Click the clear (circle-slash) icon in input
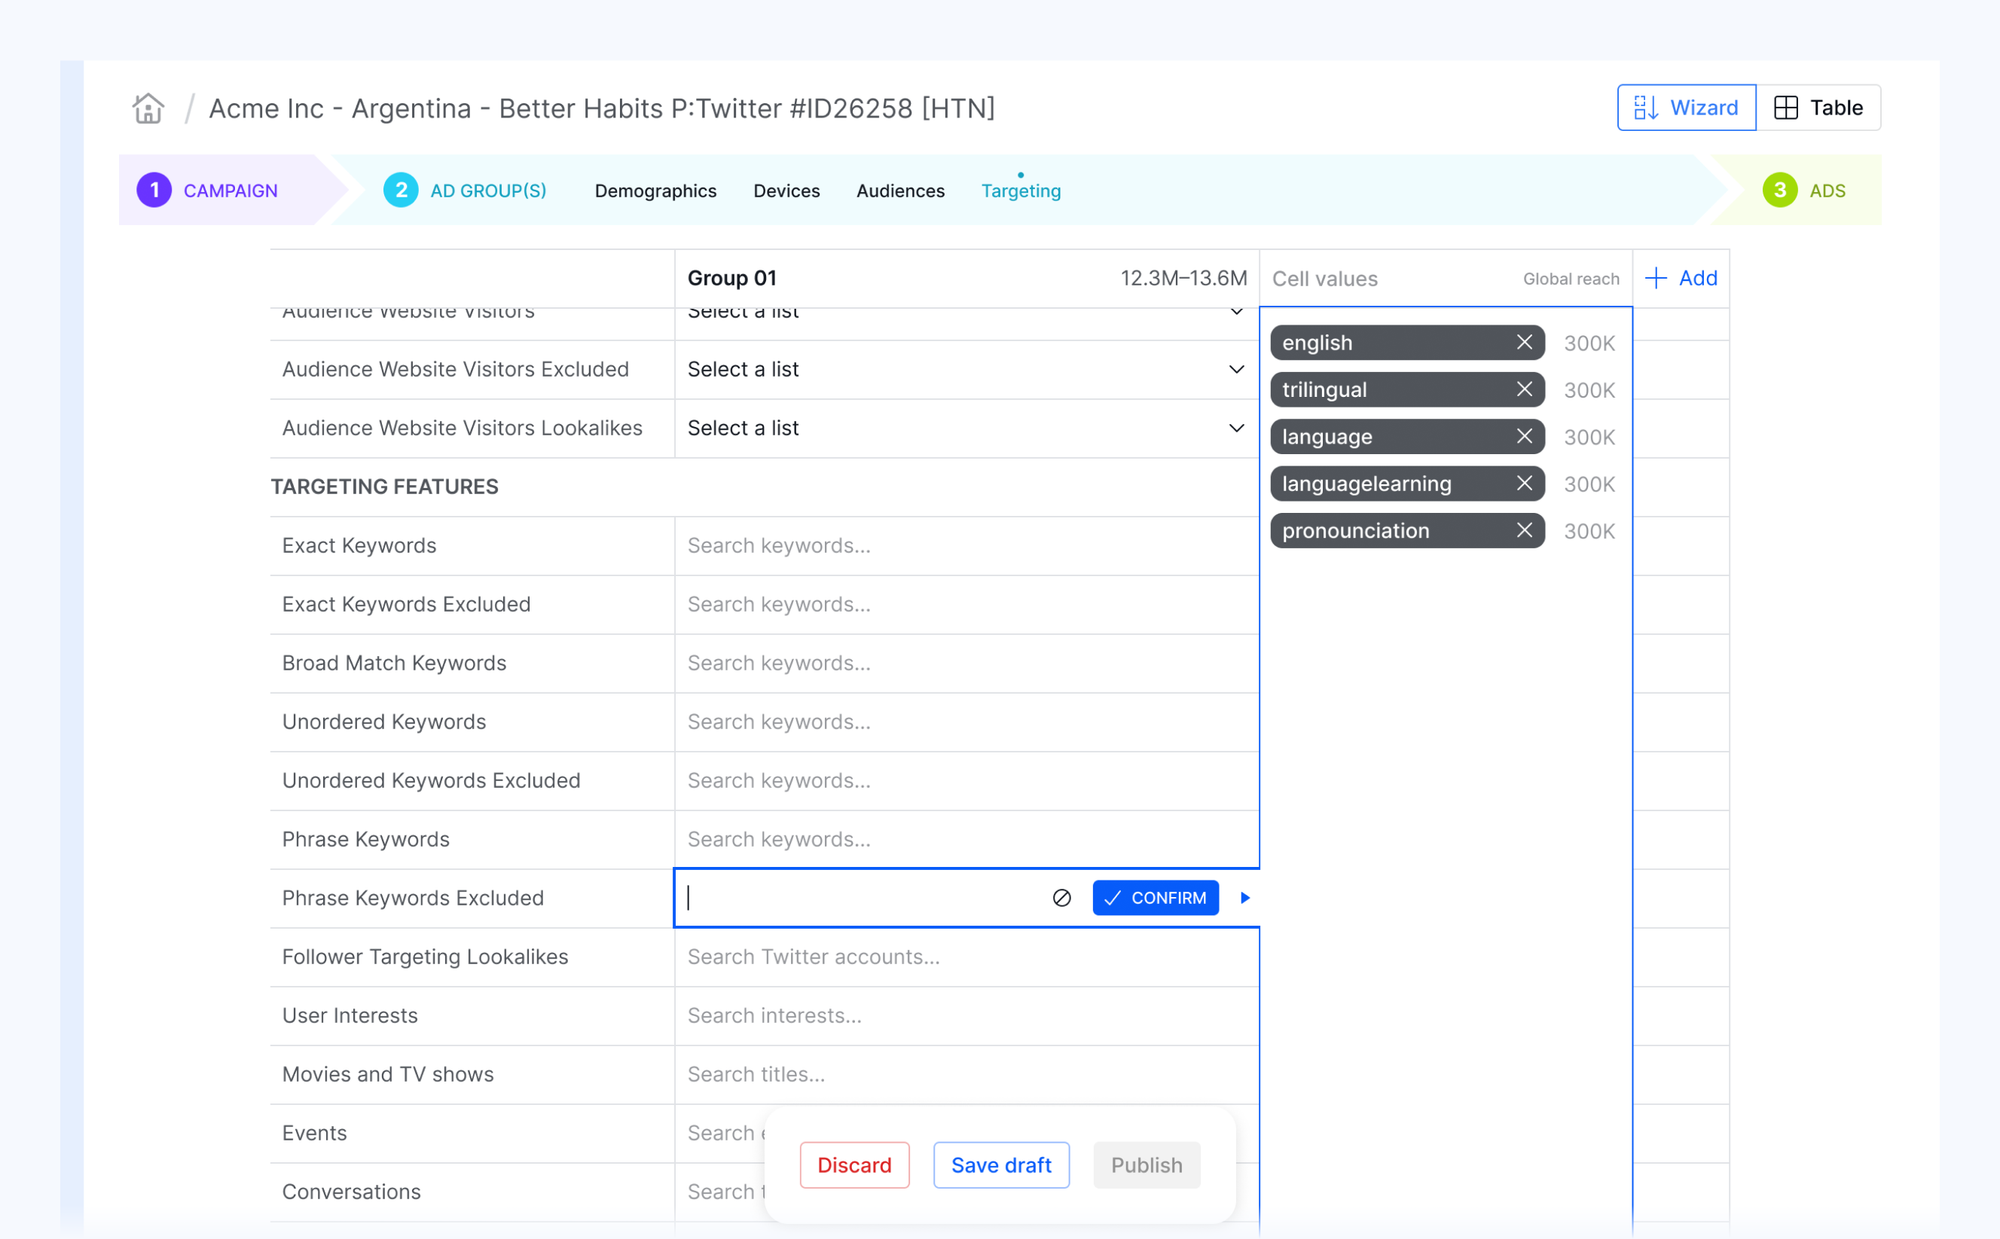 (1062, 898)
